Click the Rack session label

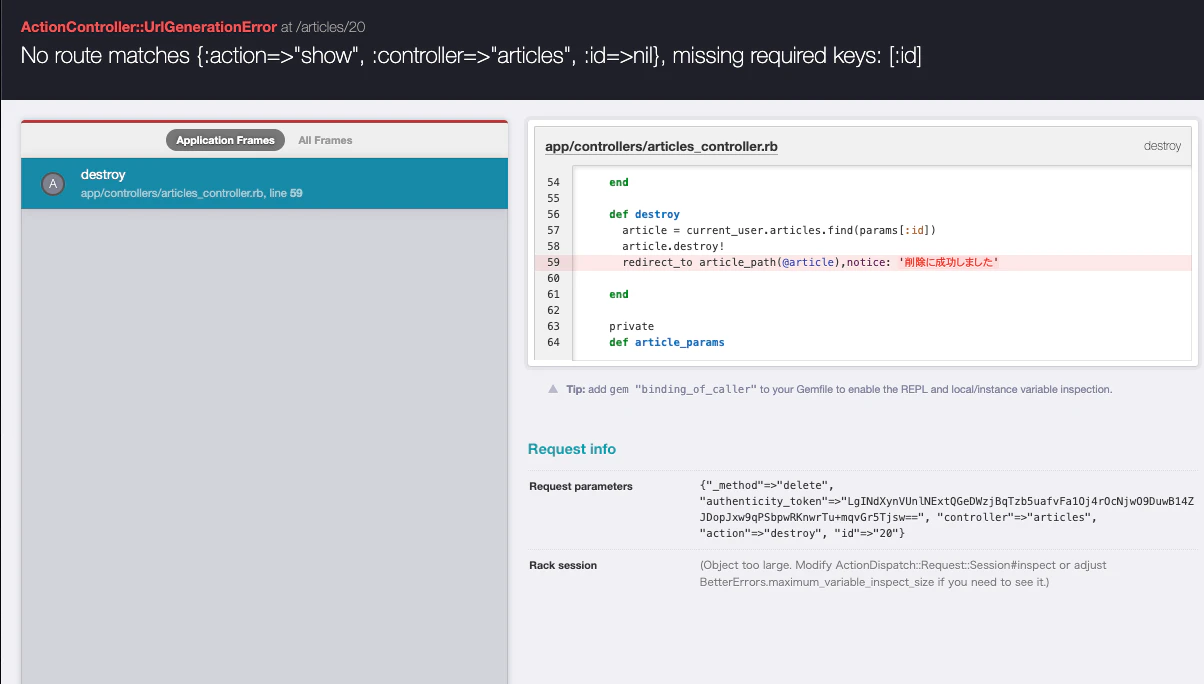(x=563, y=565)
